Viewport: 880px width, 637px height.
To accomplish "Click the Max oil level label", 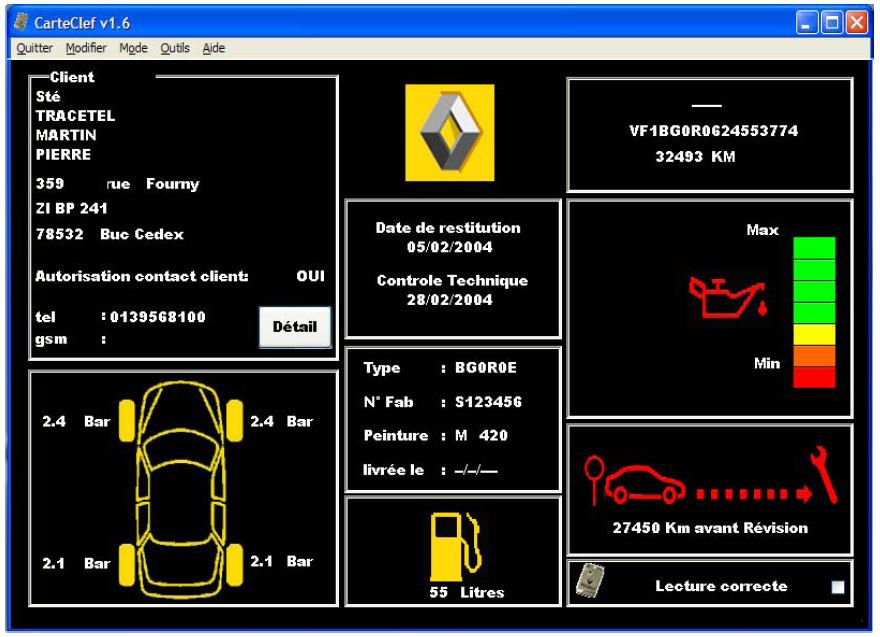I will click(762, 230).
